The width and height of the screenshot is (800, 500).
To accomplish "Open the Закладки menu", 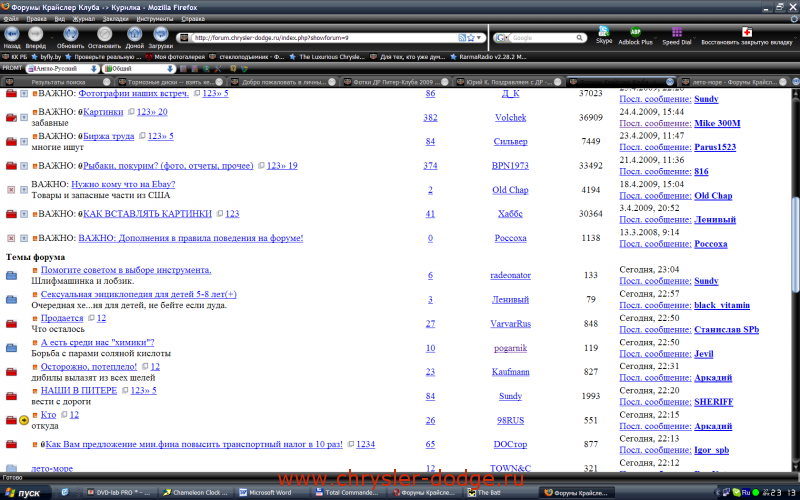I will [x=115, y=19].
